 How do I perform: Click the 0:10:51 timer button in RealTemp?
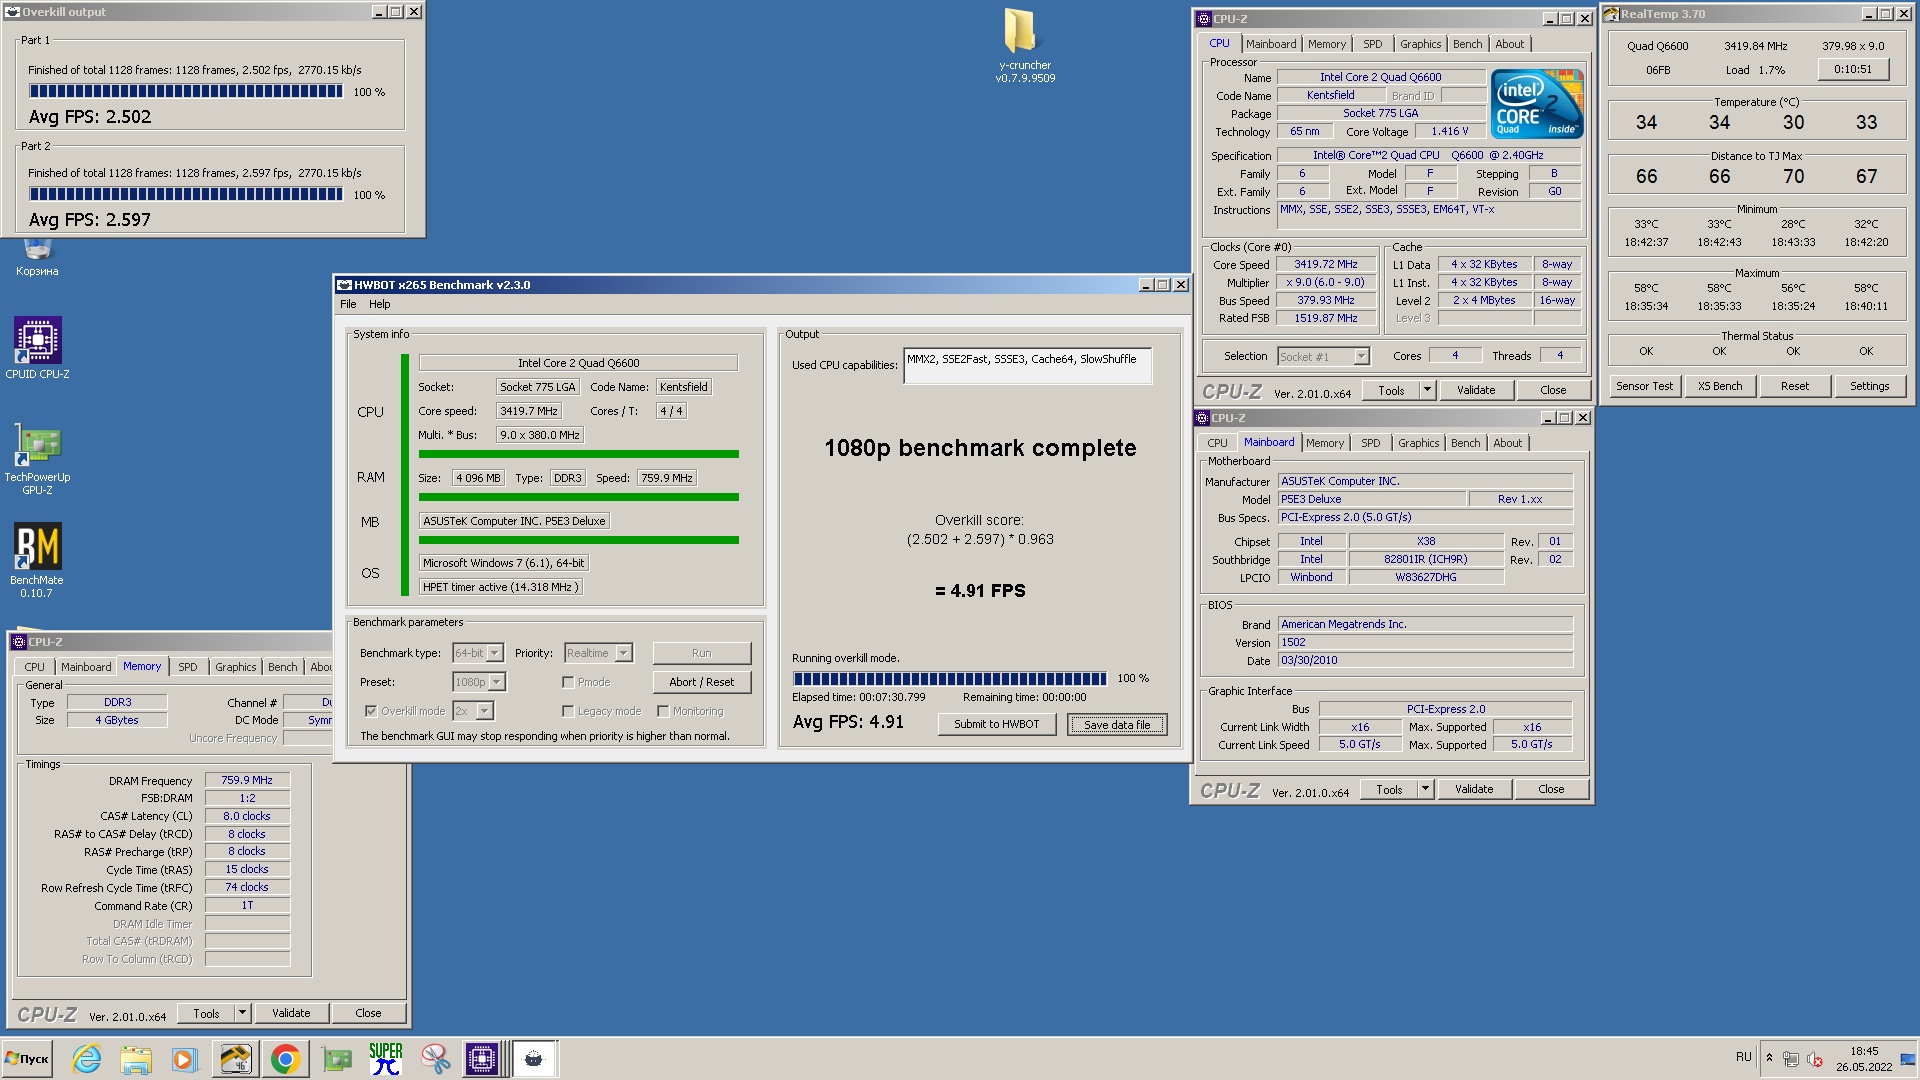[1853, 69]
